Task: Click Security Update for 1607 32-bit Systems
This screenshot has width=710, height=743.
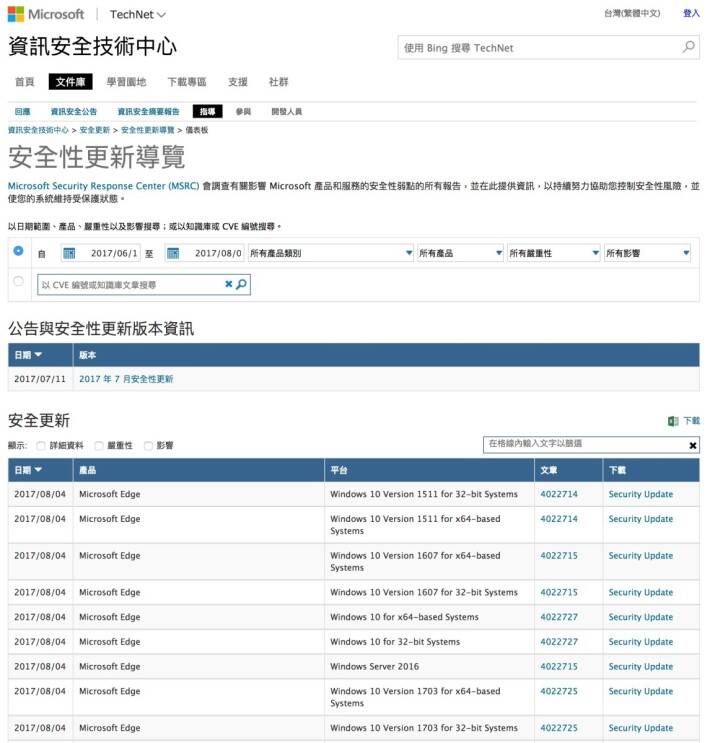Action: point(640,592)
